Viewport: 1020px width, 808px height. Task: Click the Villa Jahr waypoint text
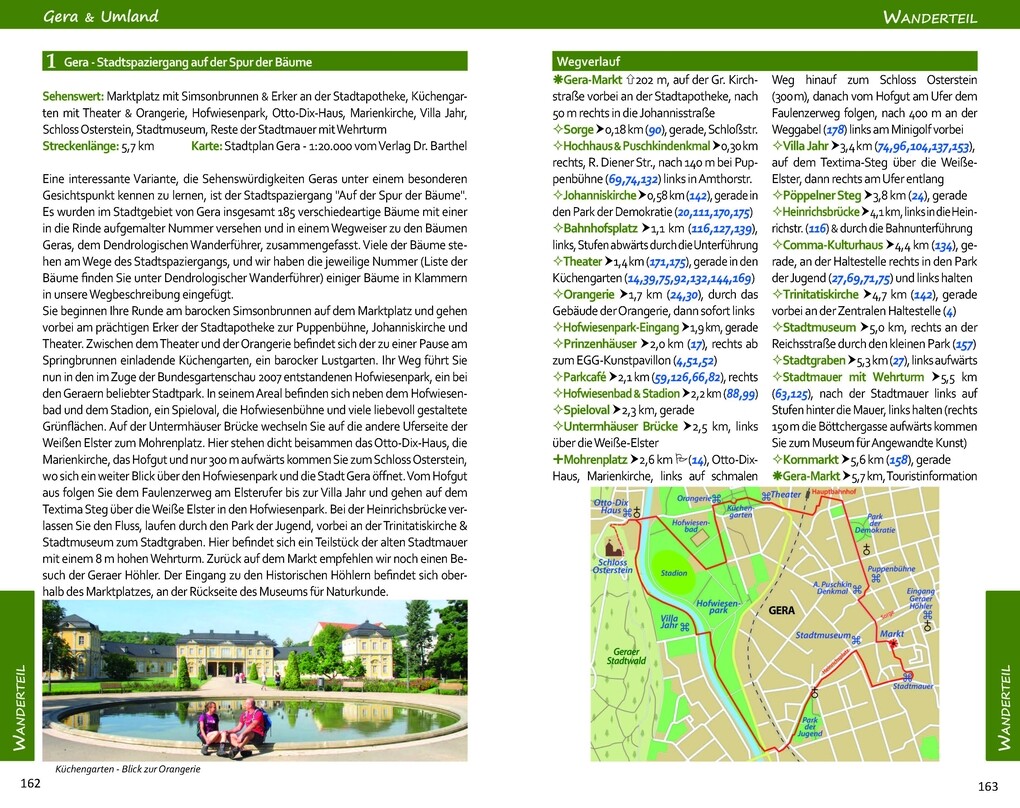tap(805, 146)
